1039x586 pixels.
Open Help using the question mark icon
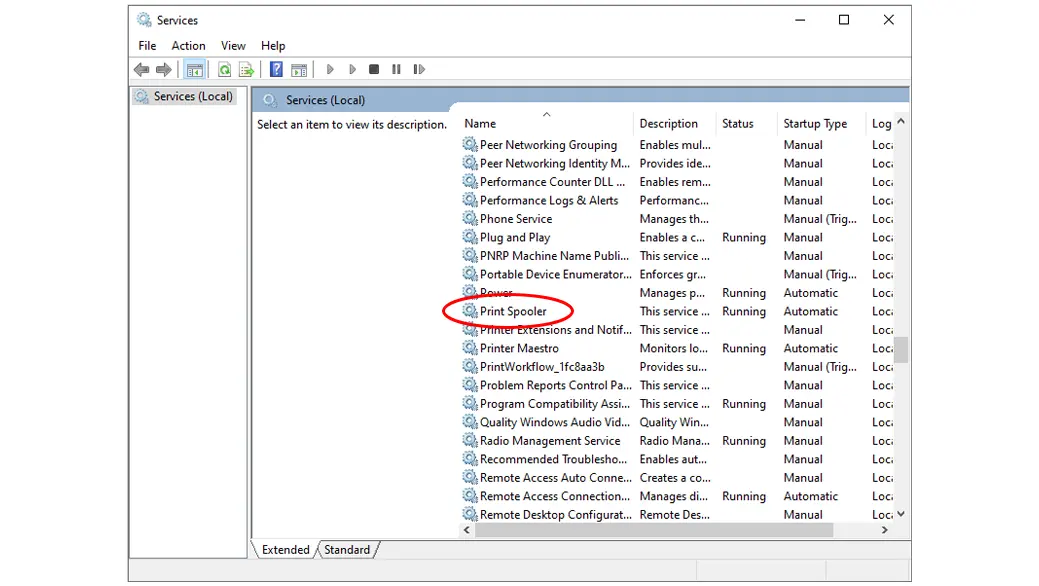[276, 70]
